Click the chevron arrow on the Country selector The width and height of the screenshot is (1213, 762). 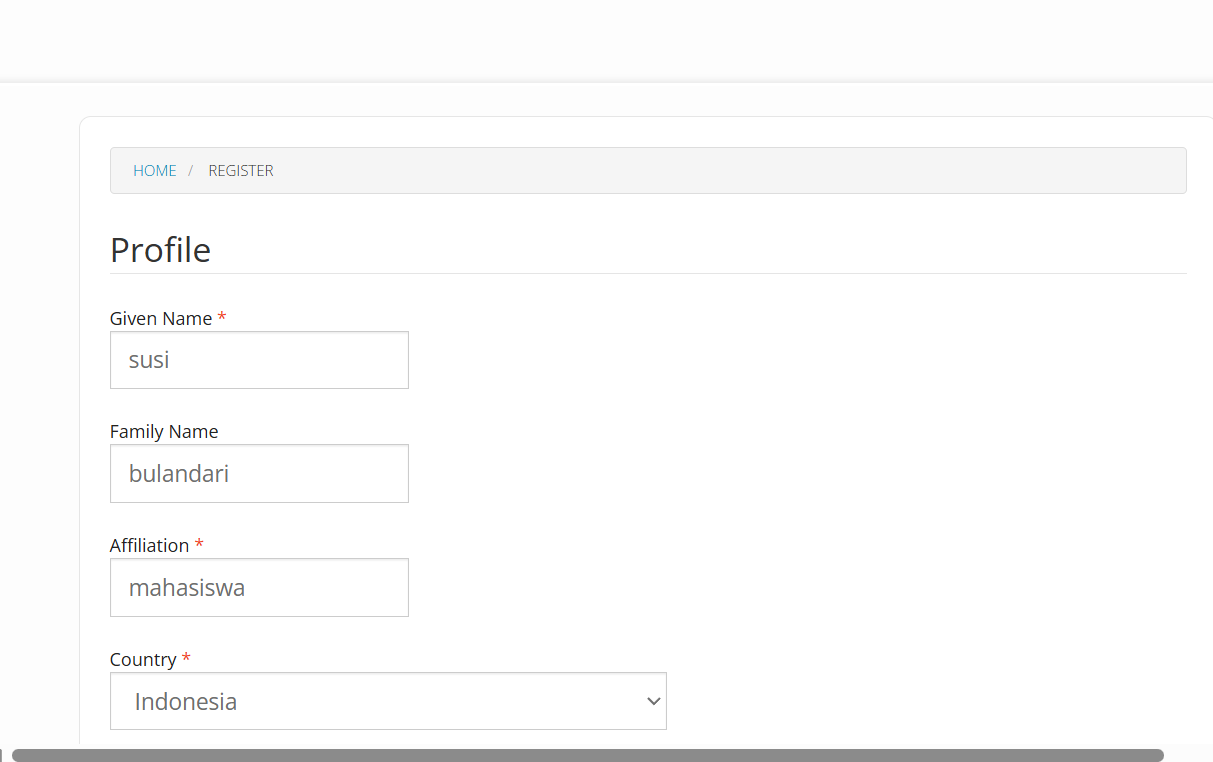pyautogui.click(x=654, y=701)
